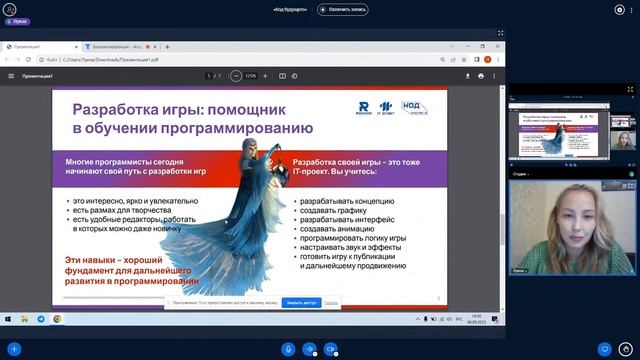The width and height of the screenshot is (640, 360).
Task: Expand the participant panel fullscreen icon
Action: (631, 89)
